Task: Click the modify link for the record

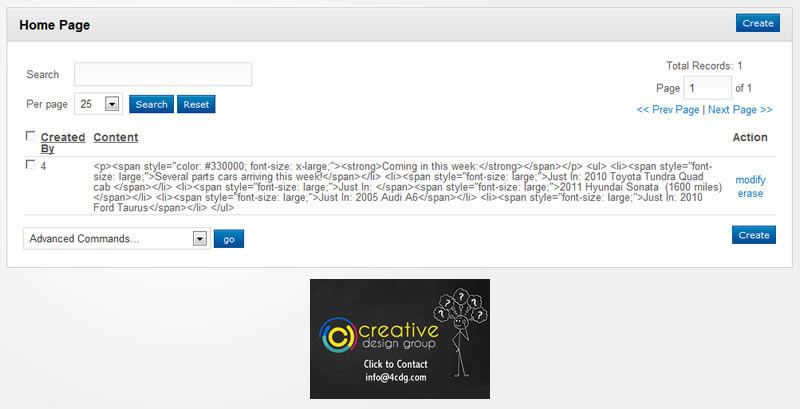Action: point(750,180)
